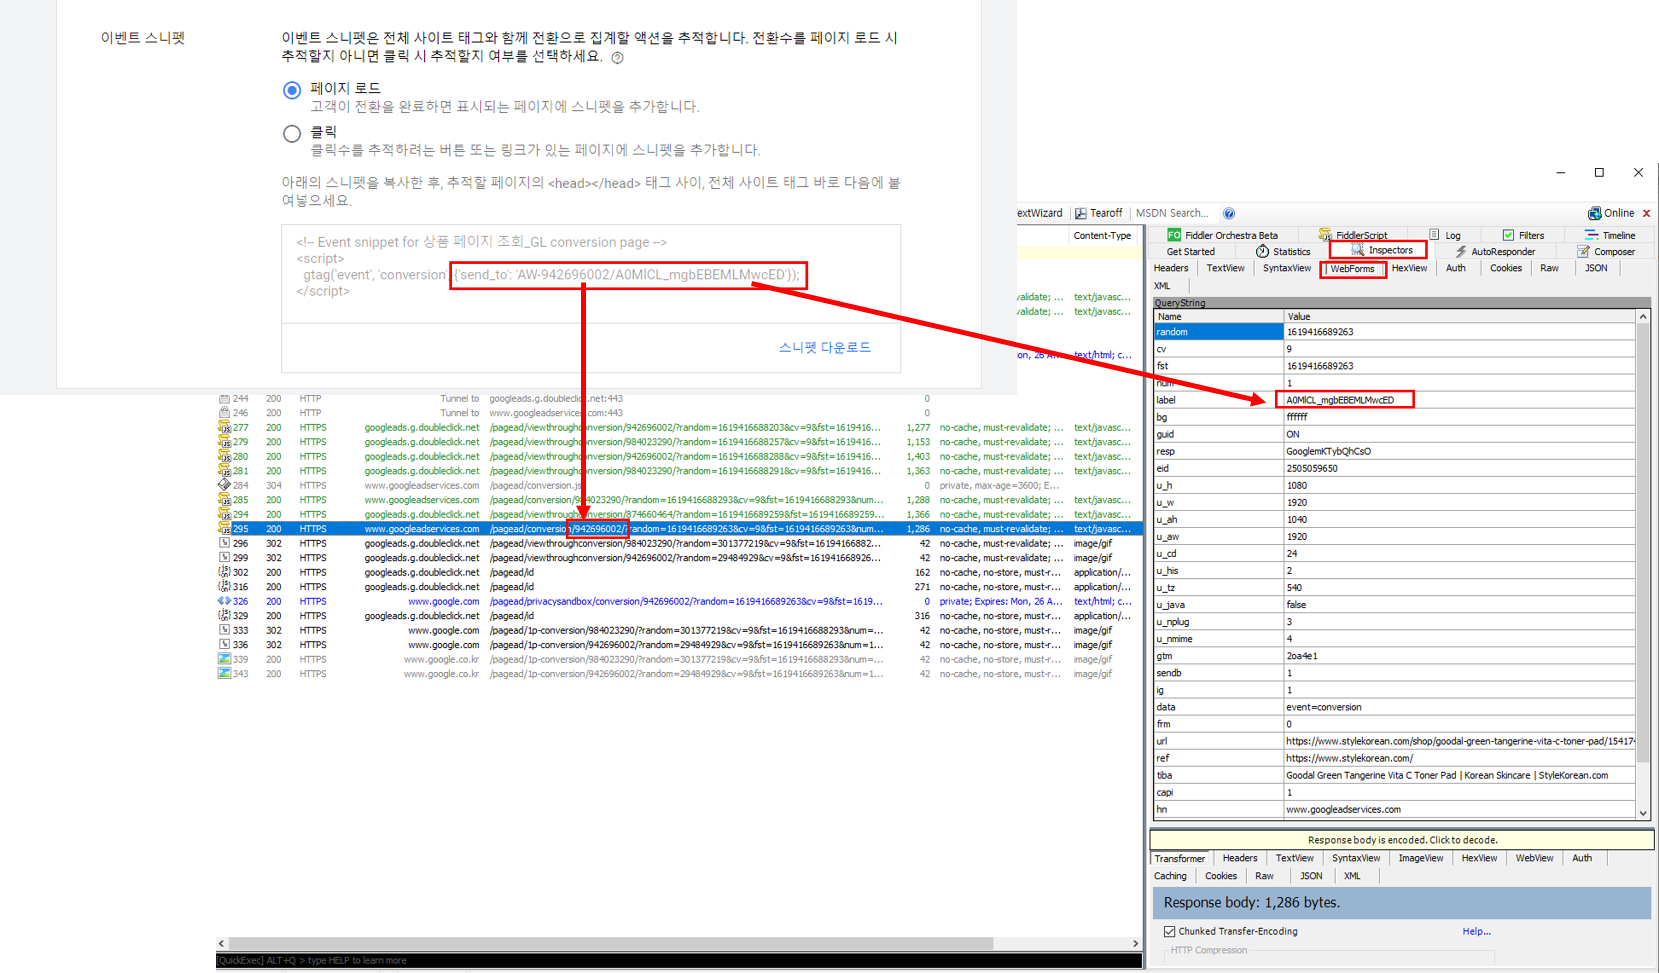Click the Timeline bars icon
1659x973 pixels.
coord(1590,235)
